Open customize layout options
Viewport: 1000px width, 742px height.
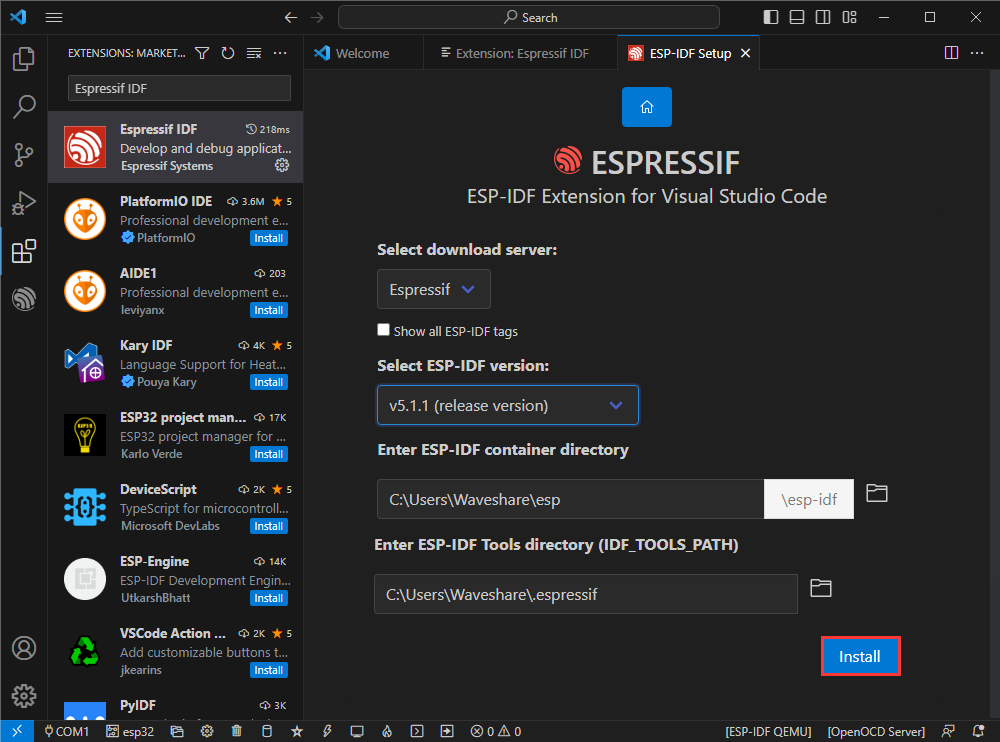tap(849, 17)
